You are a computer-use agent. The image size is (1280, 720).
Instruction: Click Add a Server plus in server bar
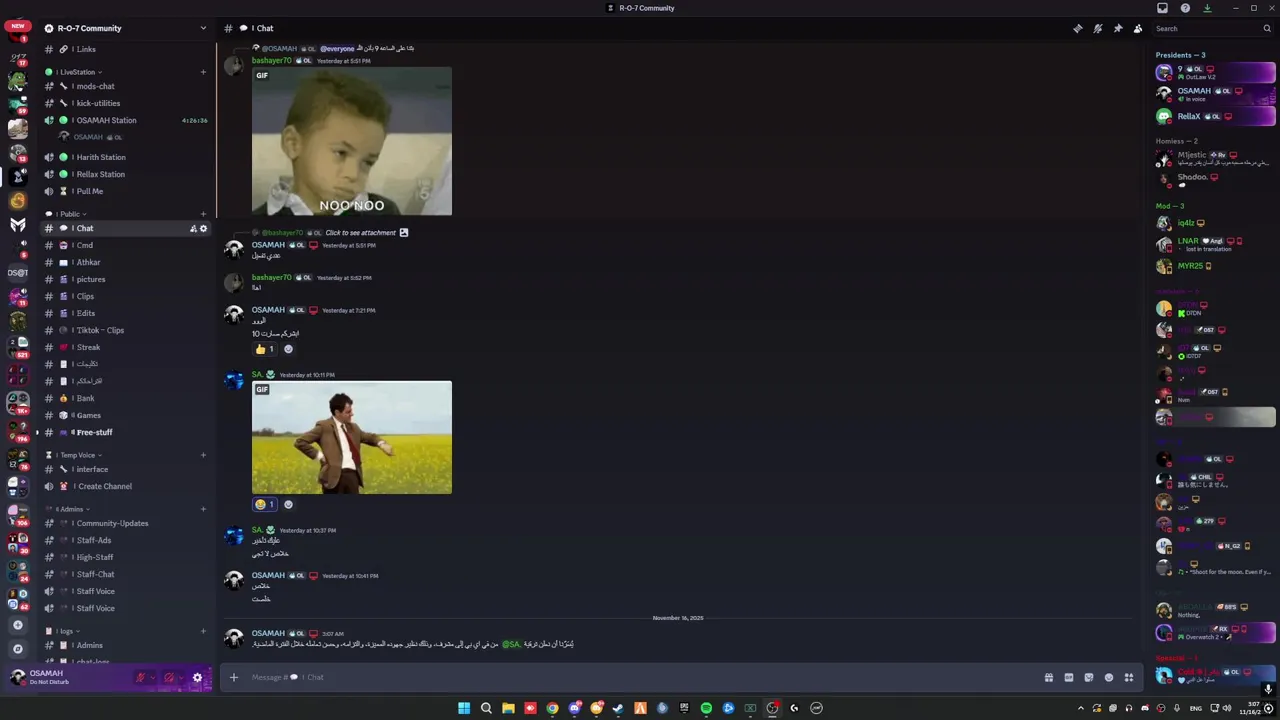click(x=17, y=625)
